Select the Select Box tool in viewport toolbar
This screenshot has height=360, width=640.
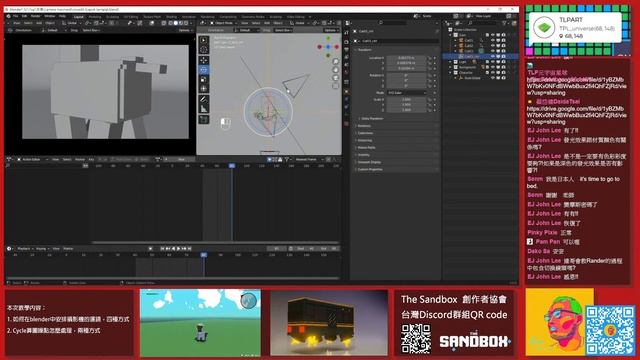tap(204, 40)
